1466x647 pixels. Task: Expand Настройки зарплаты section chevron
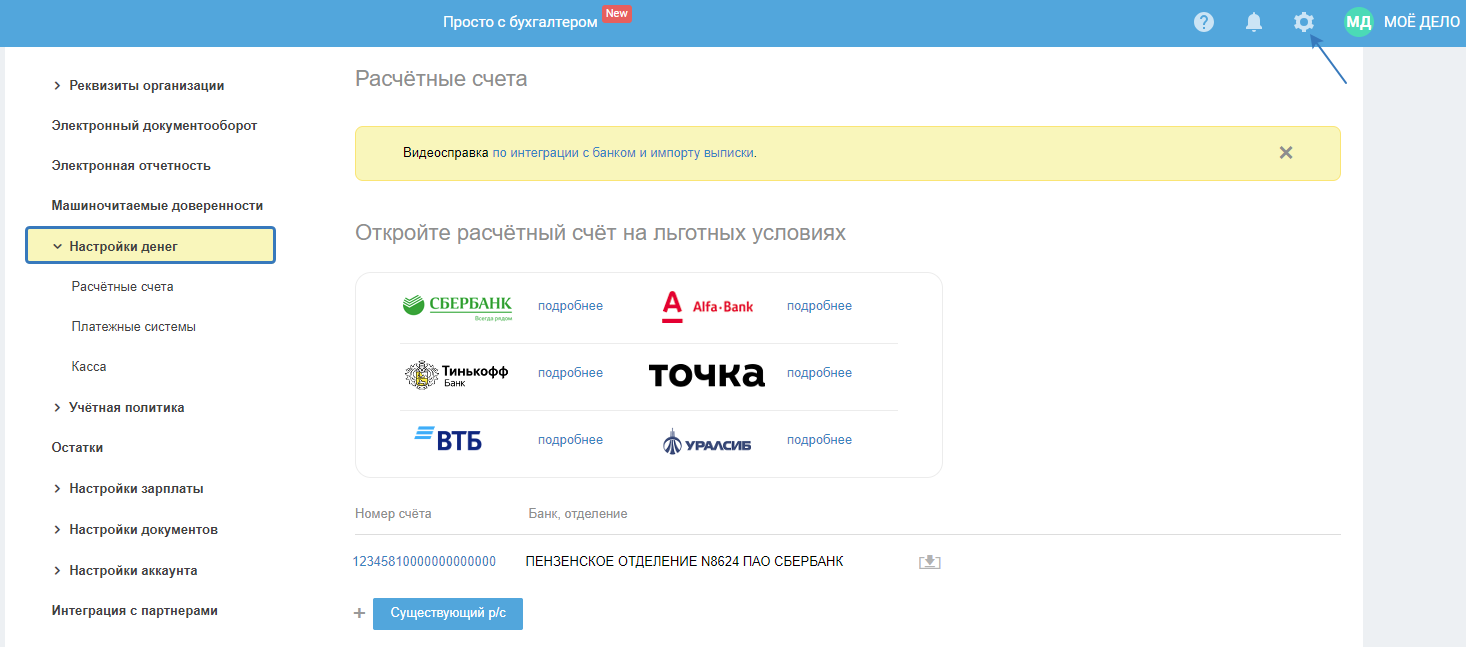click(x=57, y=489)
